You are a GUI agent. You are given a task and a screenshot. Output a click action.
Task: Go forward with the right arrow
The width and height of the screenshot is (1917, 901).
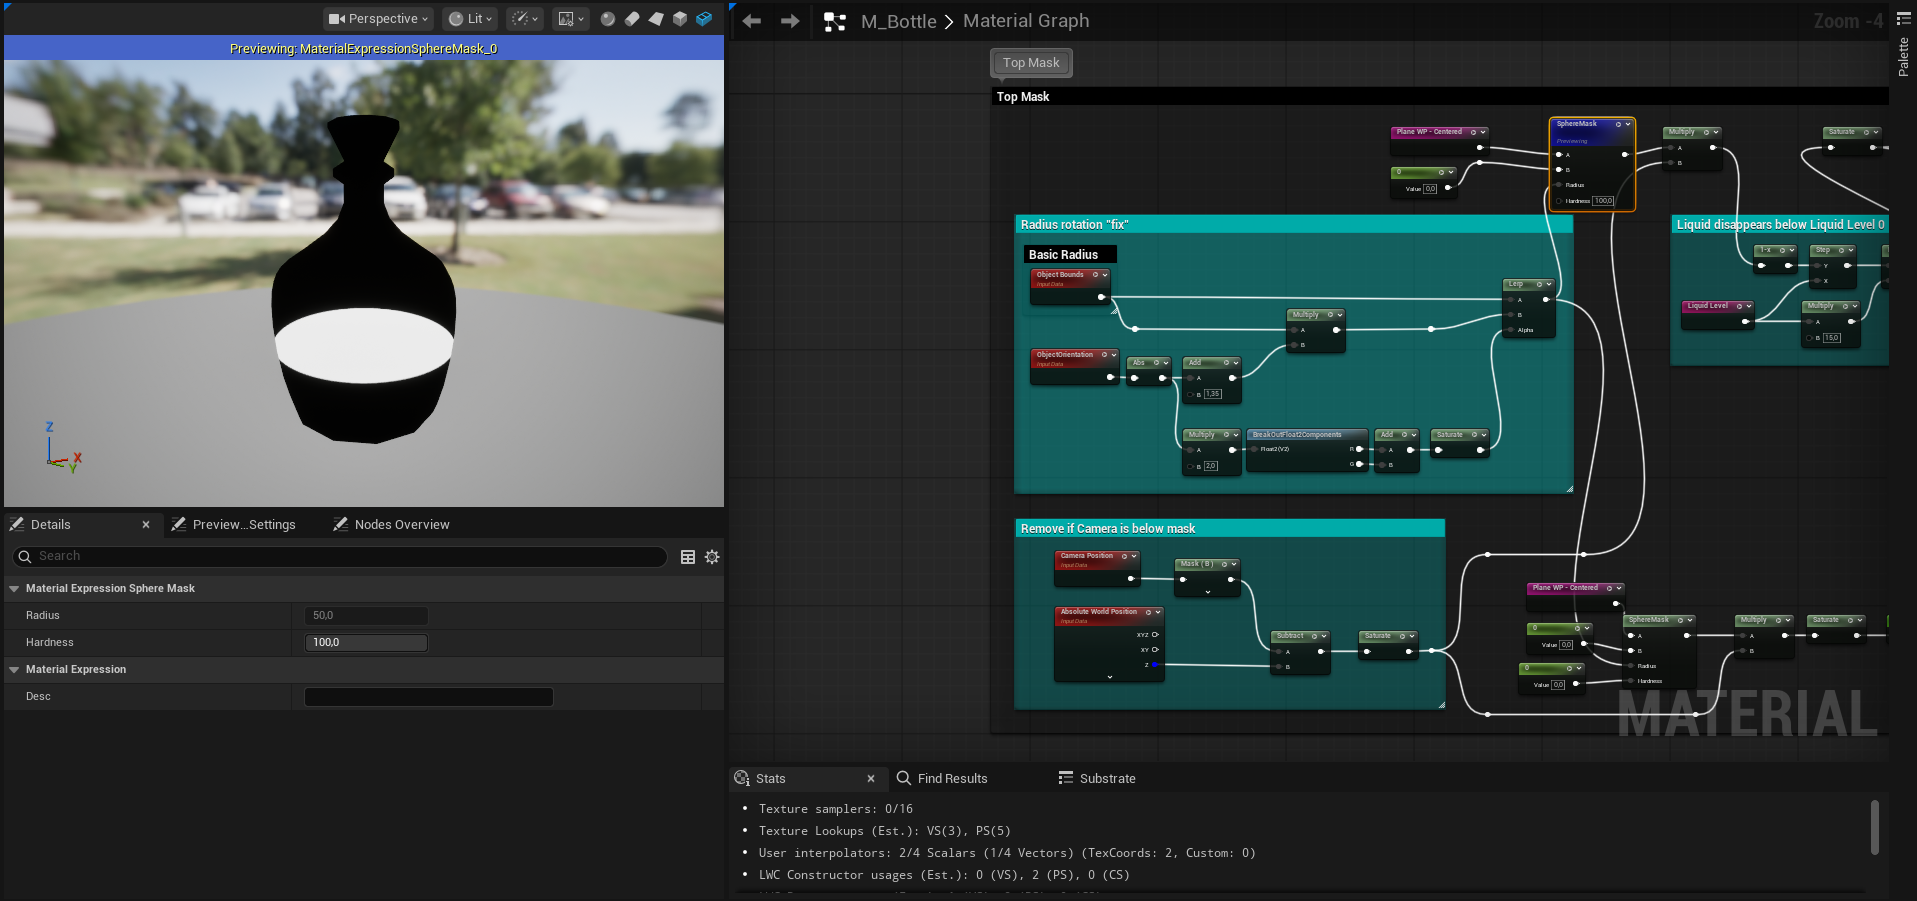pos(790,21)
